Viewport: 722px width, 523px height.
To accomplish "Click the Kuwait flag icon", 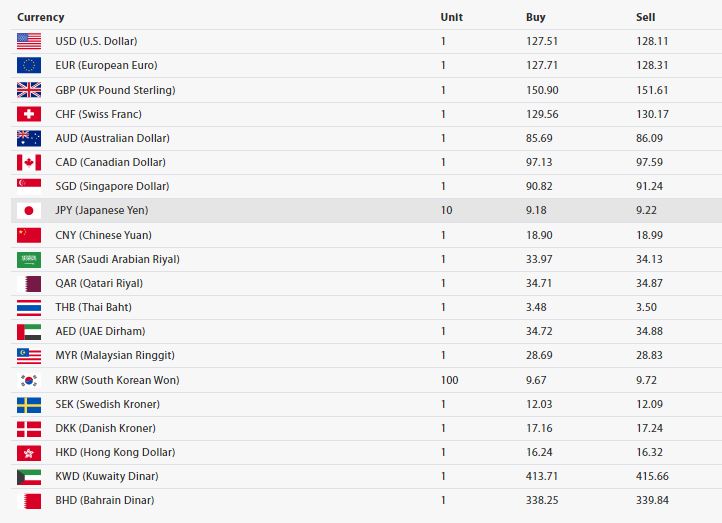I will (29, 477).
